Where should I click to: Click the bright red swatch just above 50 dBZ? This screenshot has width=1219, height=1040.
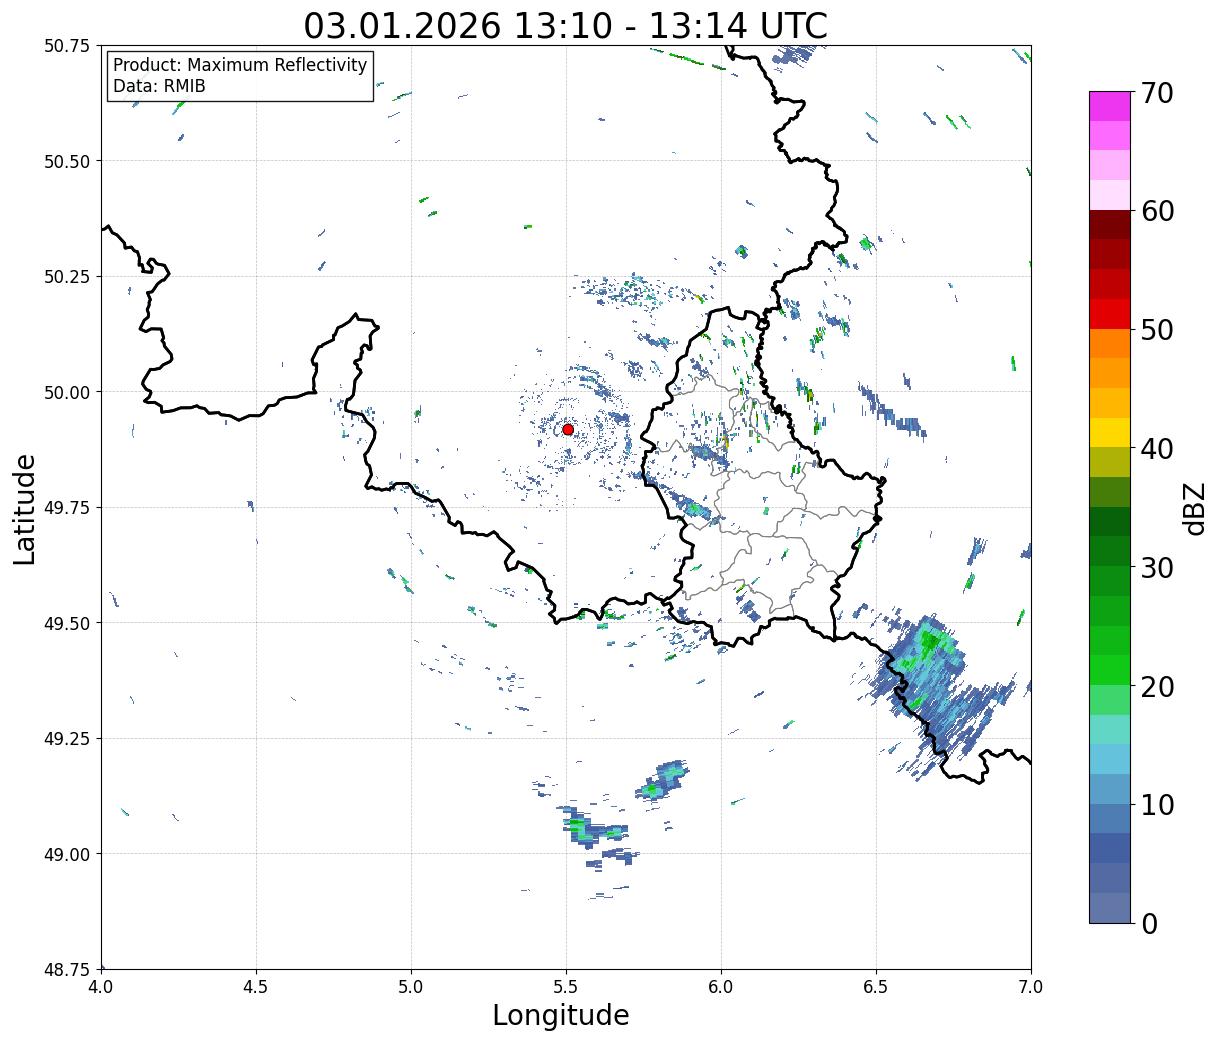point(1110,314)
